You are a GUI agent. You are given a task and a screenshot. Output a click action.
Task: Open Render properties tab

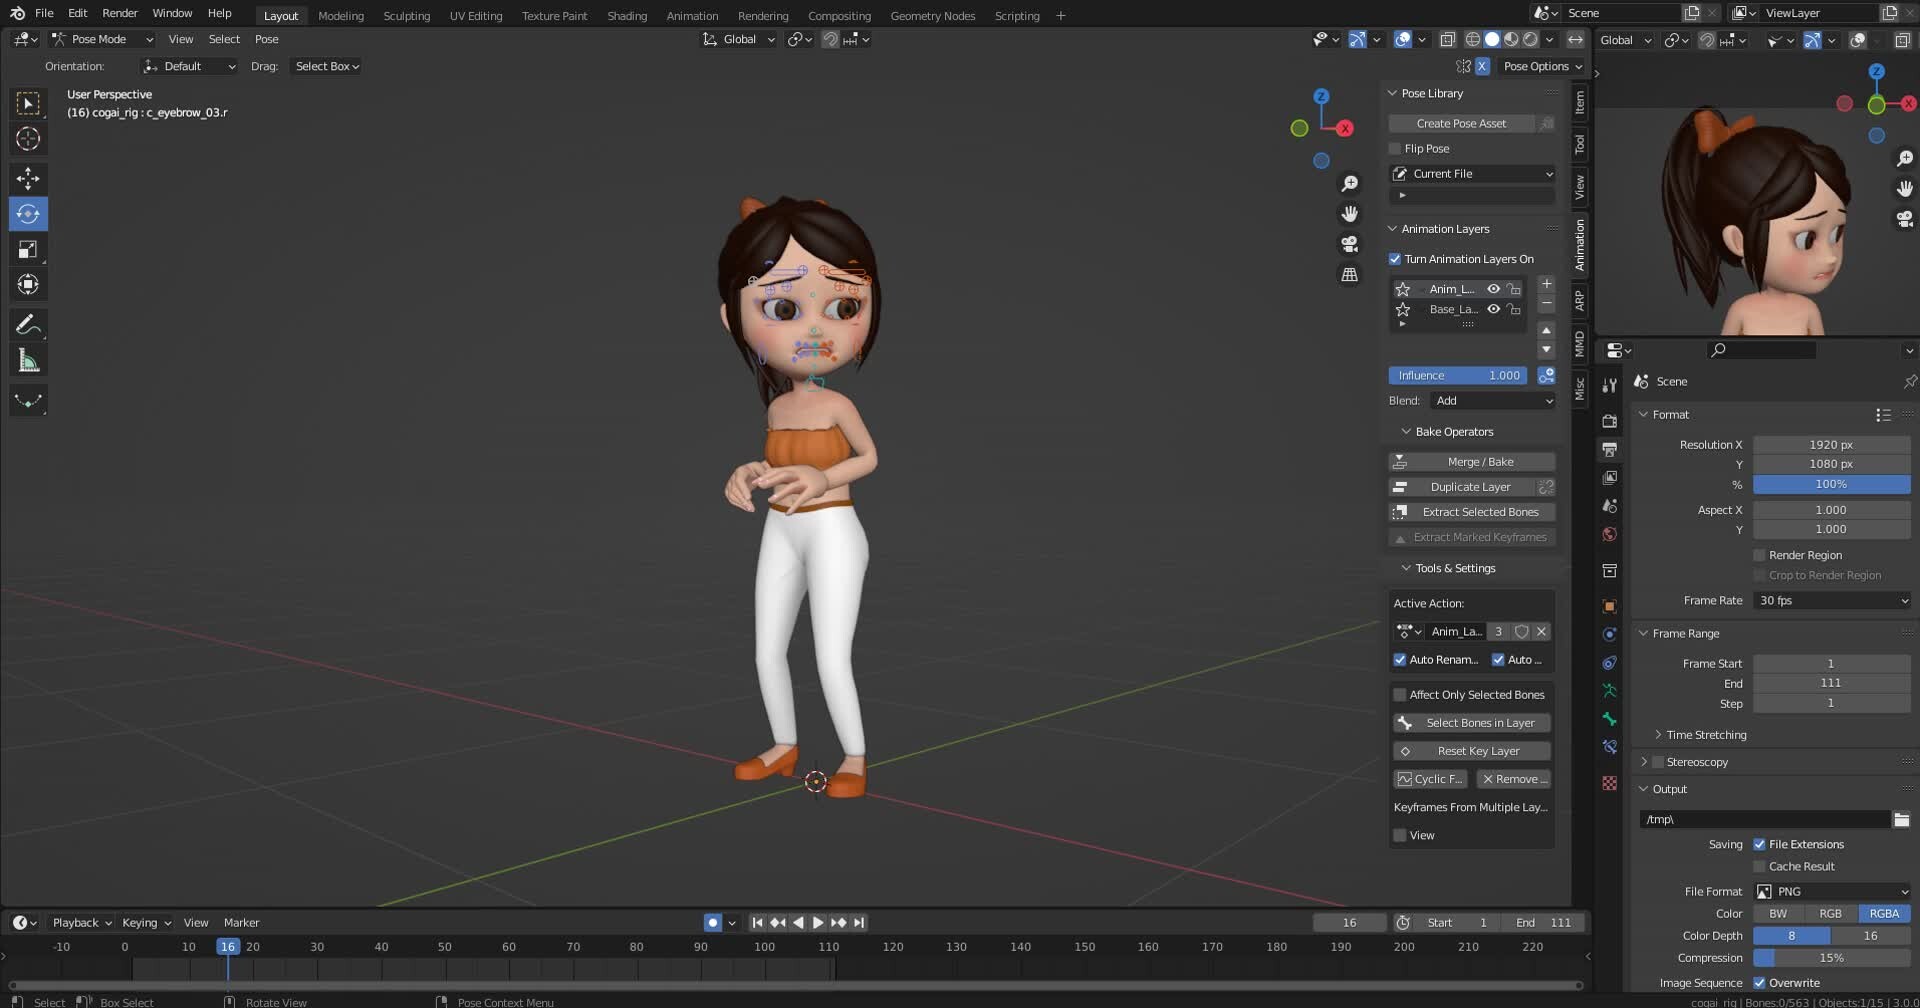pyautogui.click(x=1610, y=420)
